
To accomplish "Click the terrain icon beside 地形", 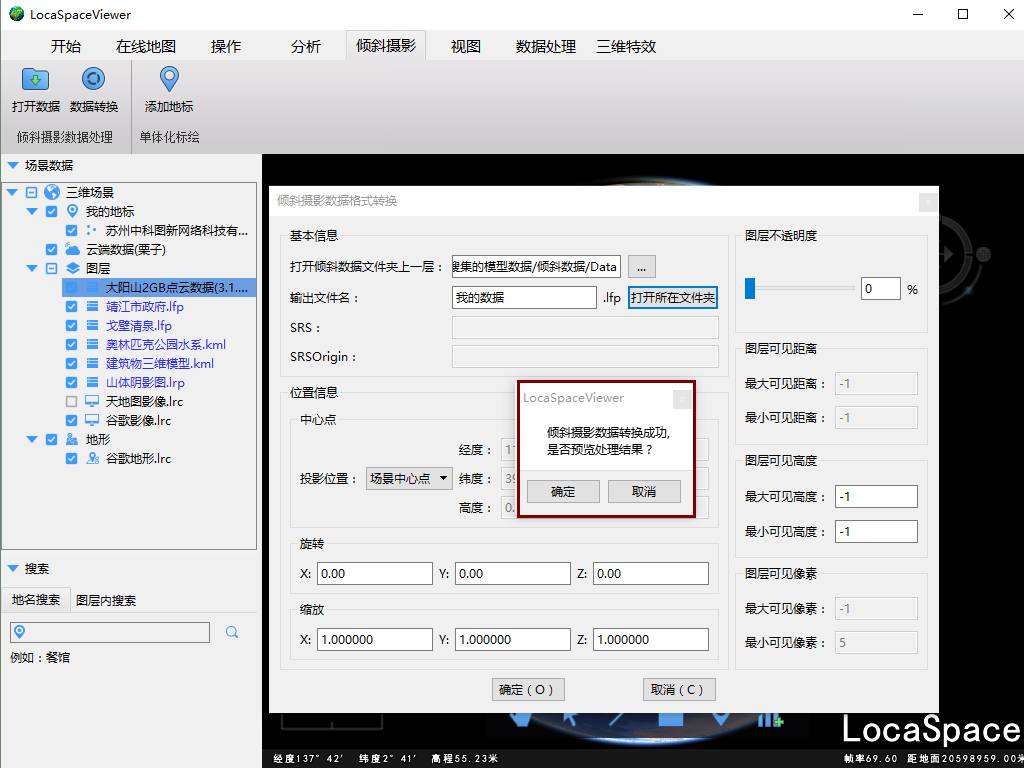I will [72, 440].
